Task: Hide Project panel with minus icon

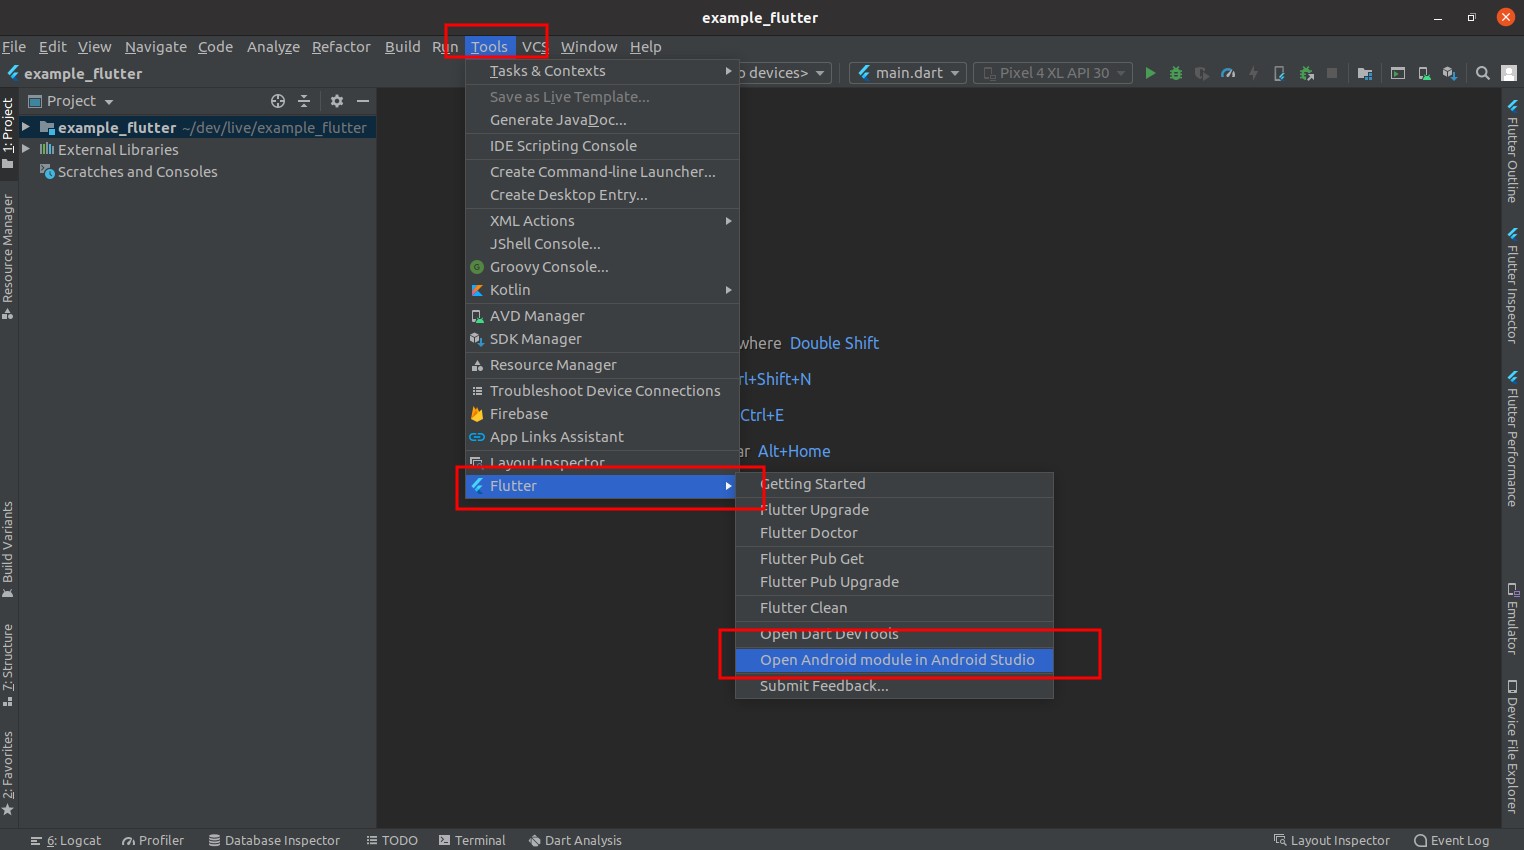Action: coord(363,101)
